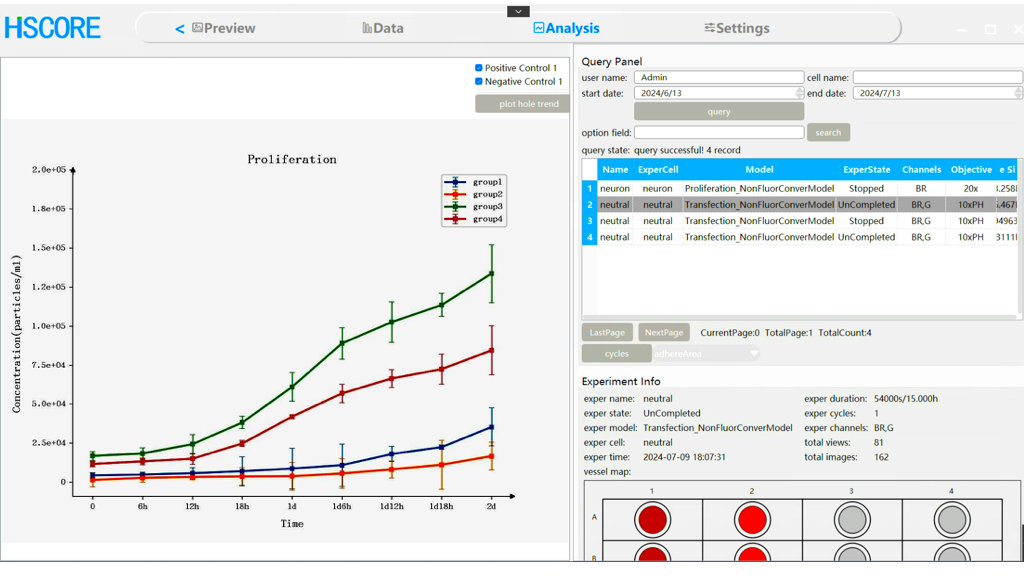Select bright red well A2 in vessel map

pyautogui.click(x=752, y=519)
